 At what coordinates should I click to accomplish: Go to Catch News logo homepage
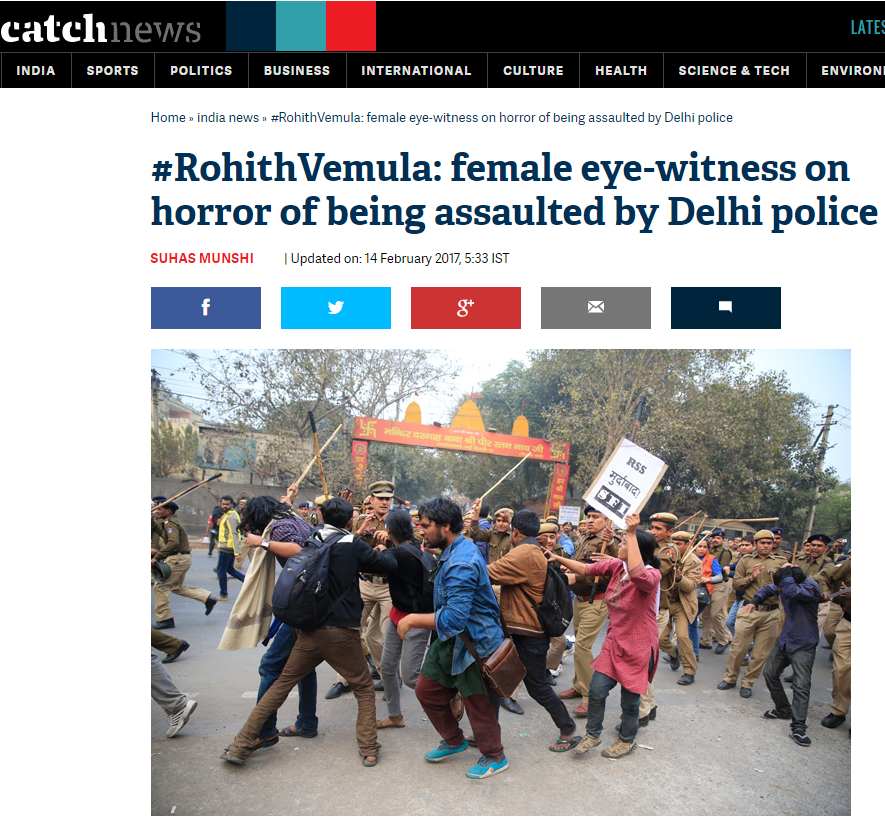(100, 28)
